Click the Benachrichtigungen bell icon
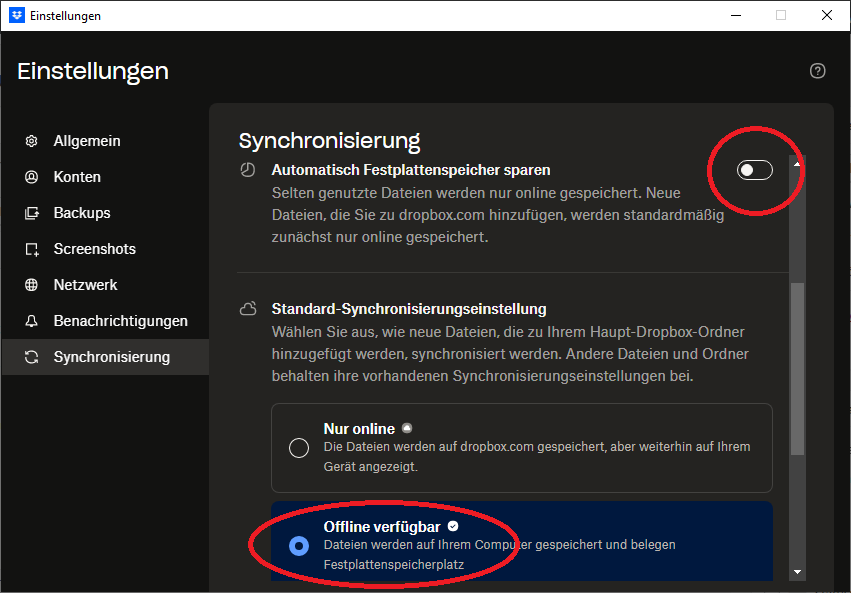The width and height of the screenshot is (851, 593). pyautogui.click(x=32, y=321)
